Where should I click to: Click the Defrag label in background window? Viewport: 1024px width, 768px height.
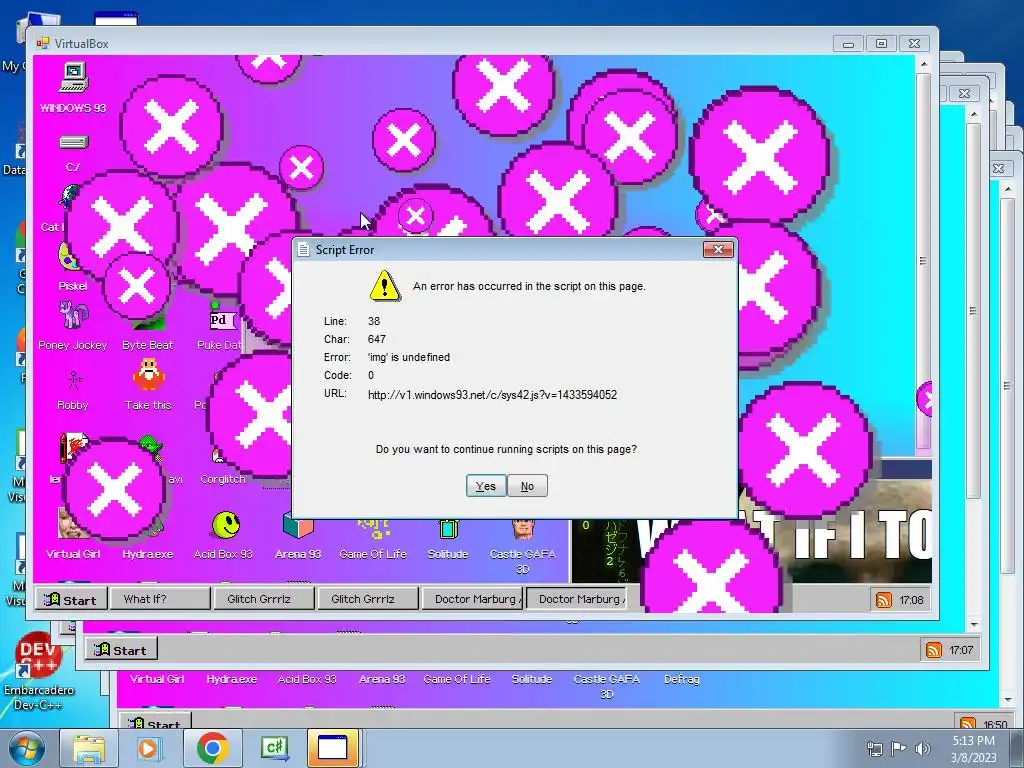(681, 679)
